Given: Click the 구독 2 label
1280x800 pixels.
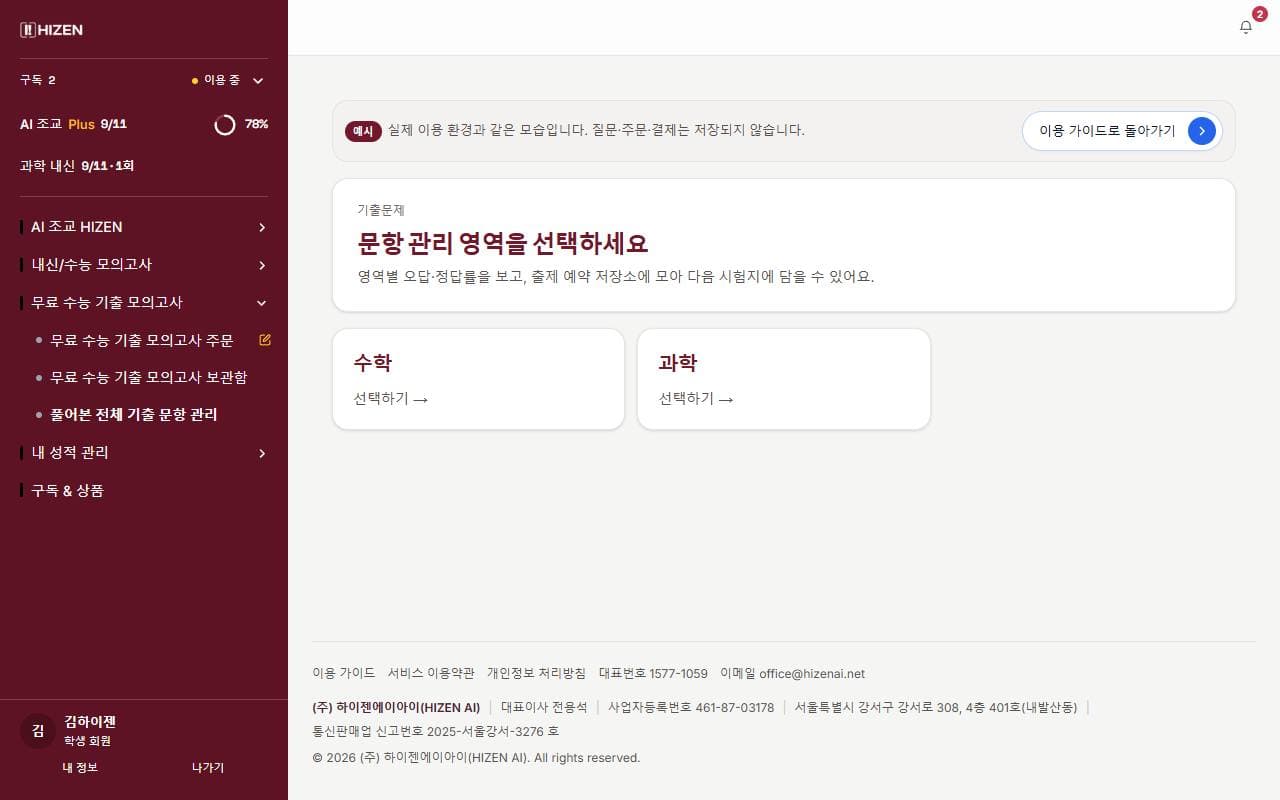Looking at the screenshot, I should coord(38,80).
